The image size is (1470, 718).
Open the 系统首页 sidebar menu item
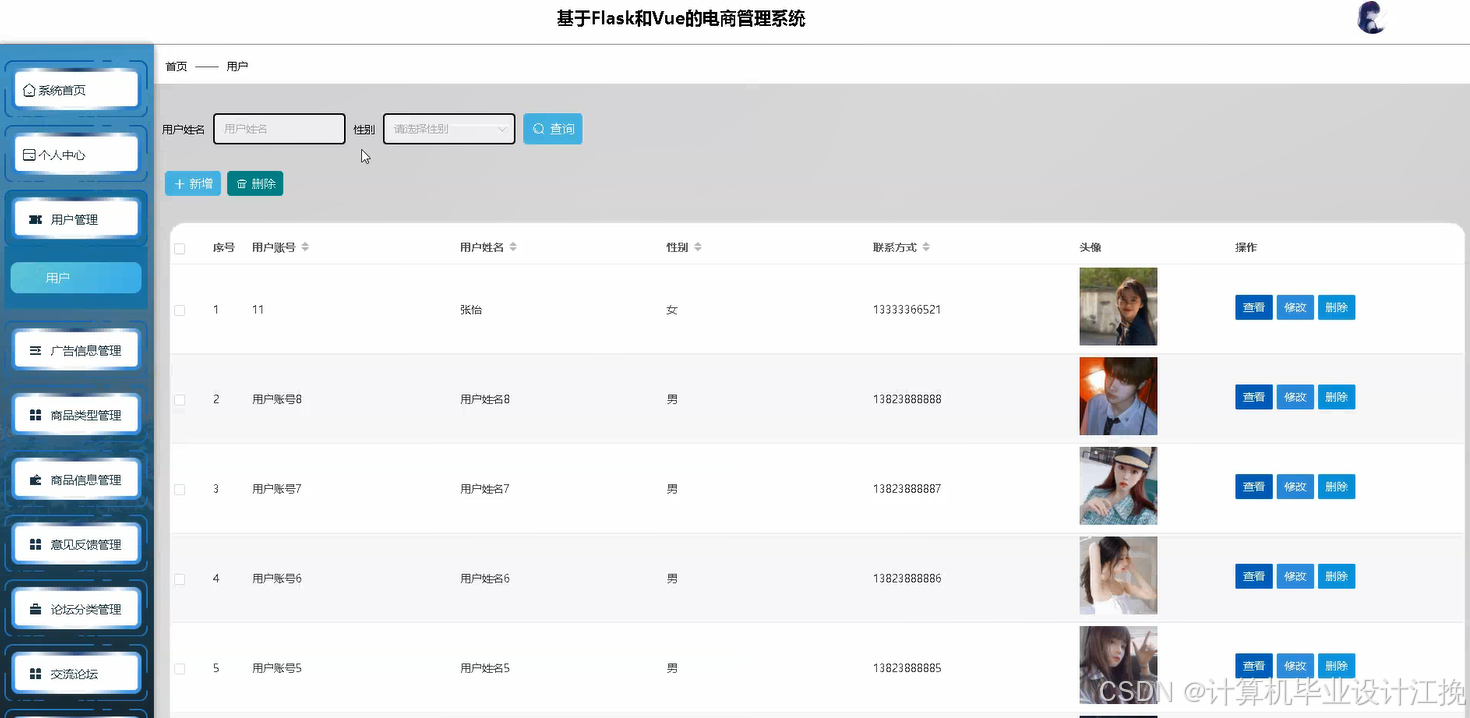pyautogui.click(x=76, y=90)
